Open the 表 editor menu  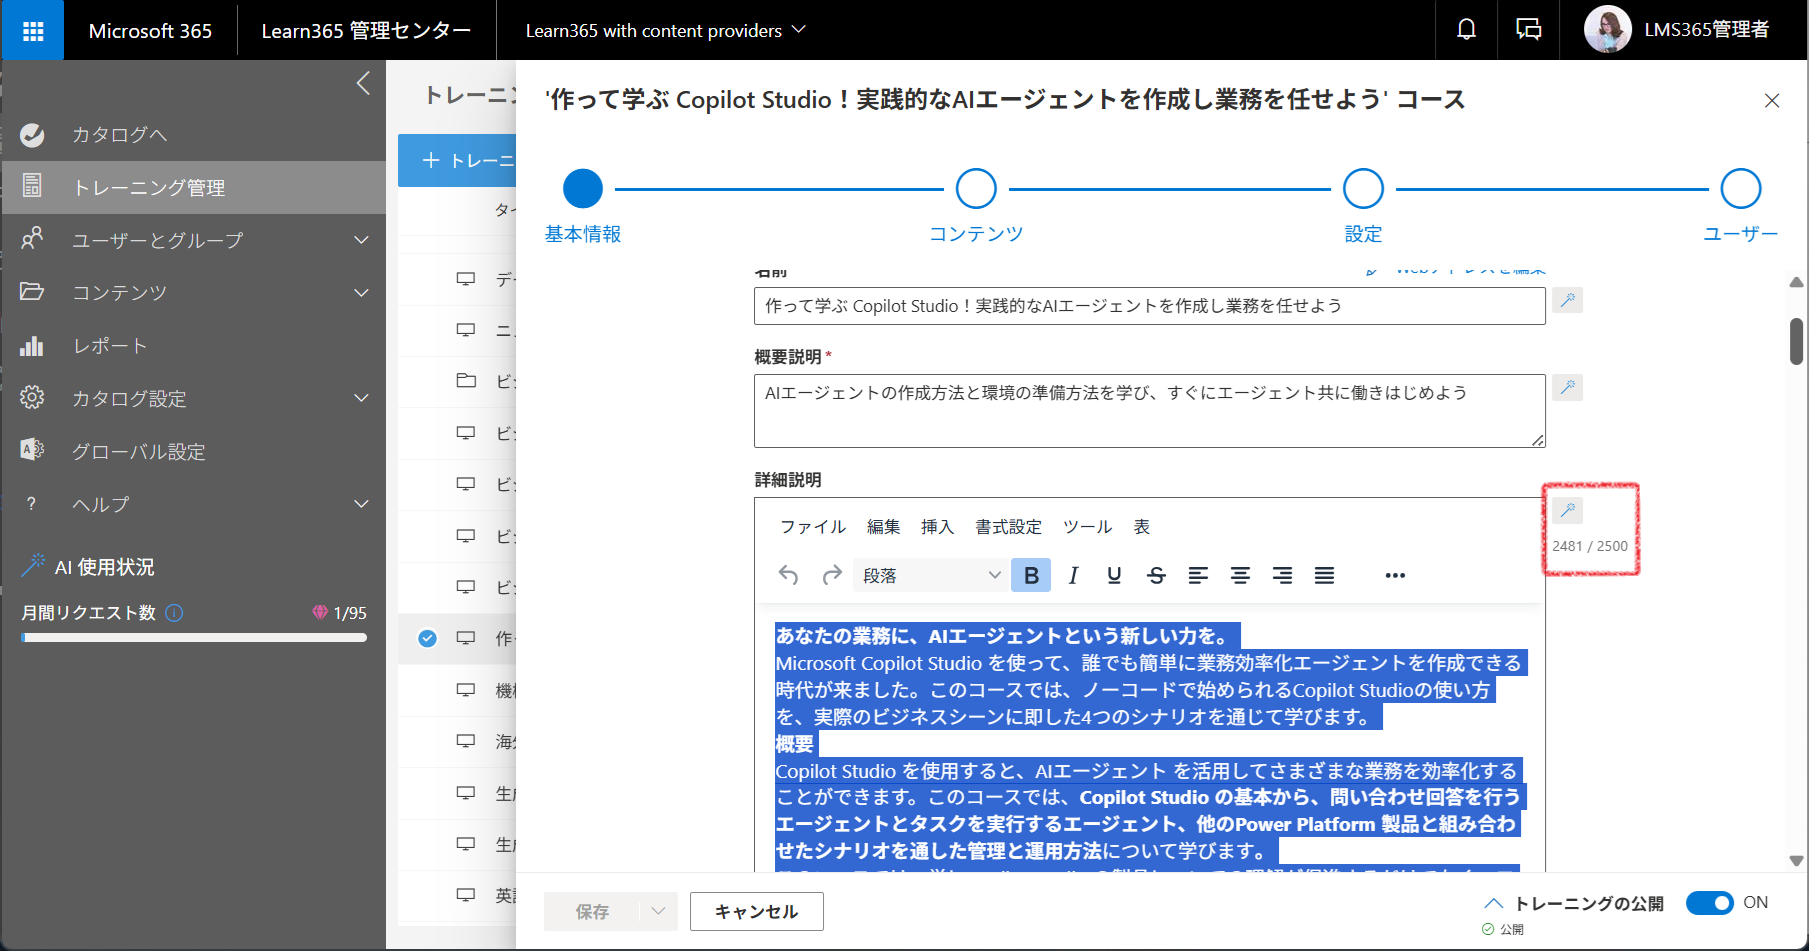tap(1142, 527)
